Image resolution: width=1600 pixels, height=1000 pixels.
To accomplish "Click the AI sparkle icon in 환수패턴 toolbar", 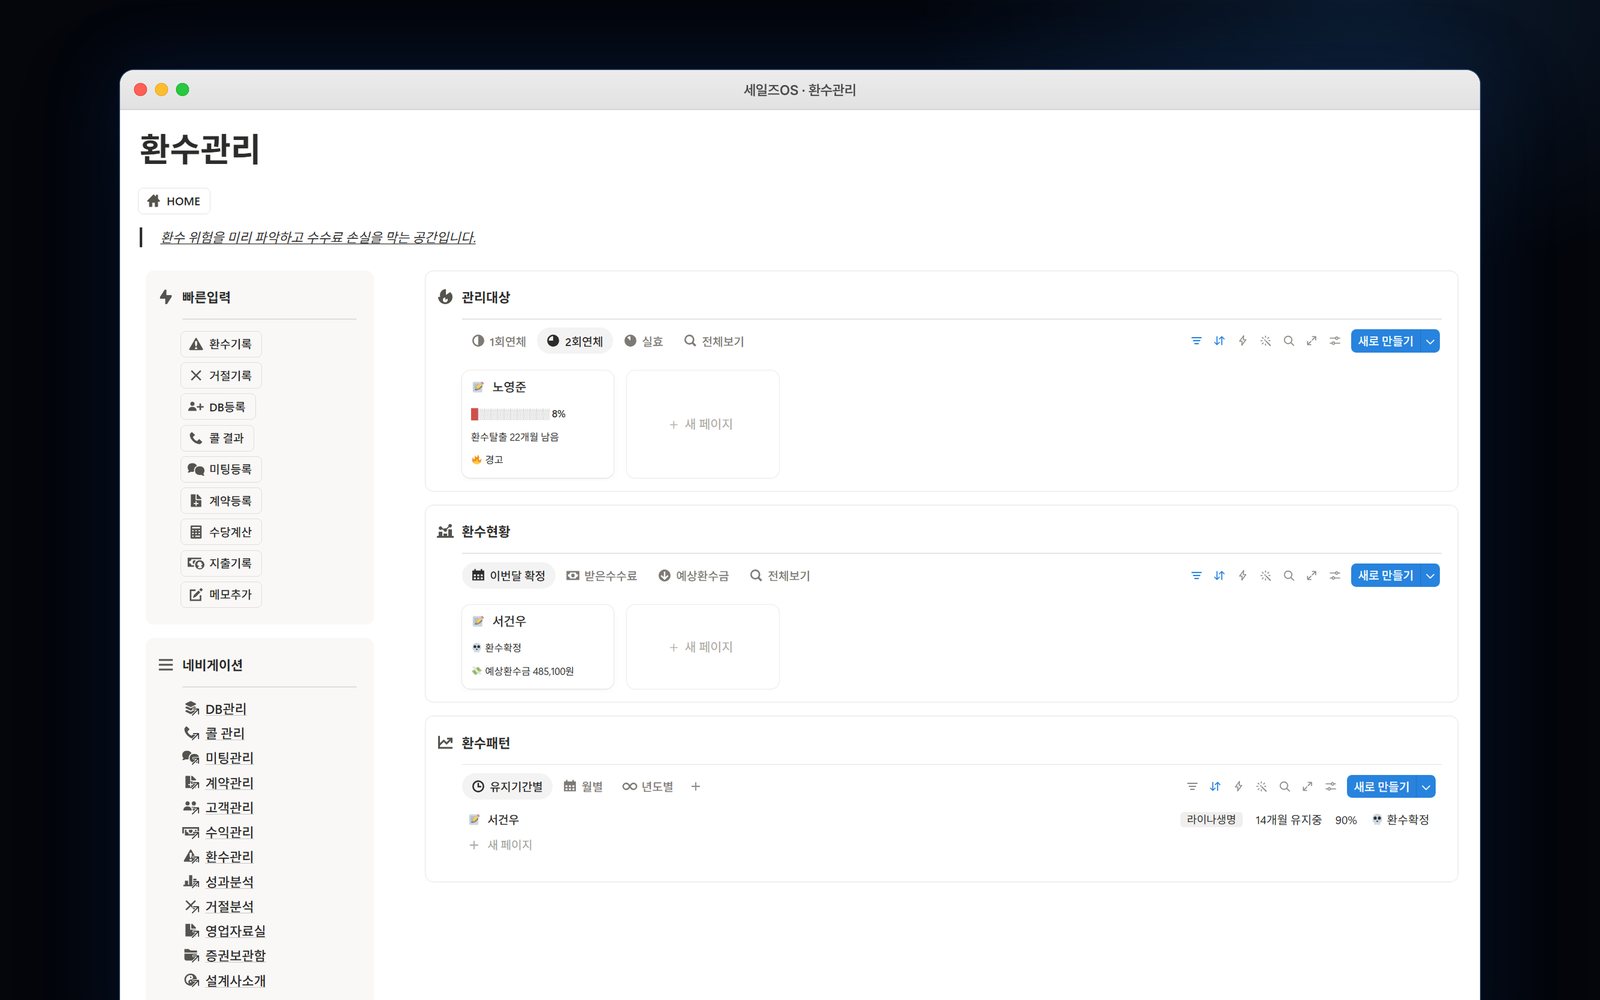I will click(x=1262, y=787).
